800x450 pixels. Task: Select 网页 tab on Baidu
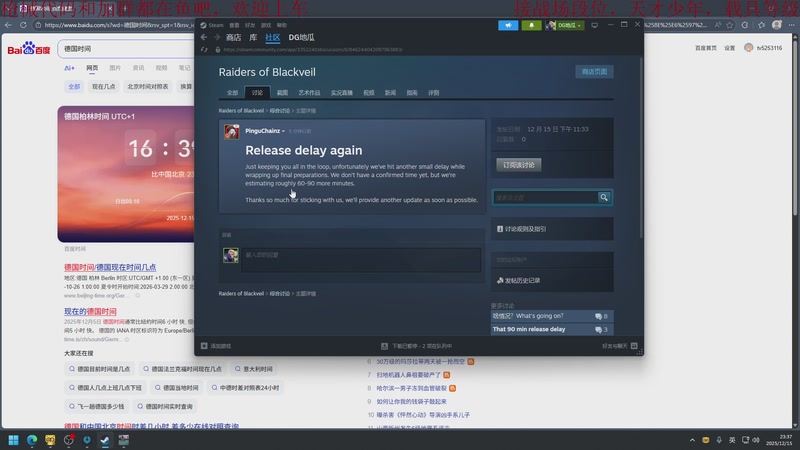pos(92,68)
